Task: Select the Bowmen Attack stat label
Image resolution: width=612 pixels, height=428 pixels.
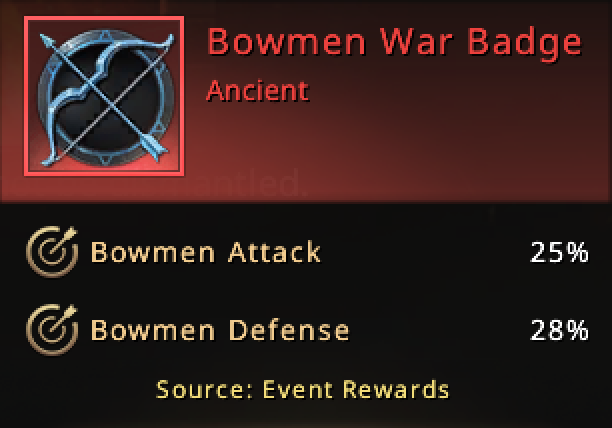Action: pos(206,252)
